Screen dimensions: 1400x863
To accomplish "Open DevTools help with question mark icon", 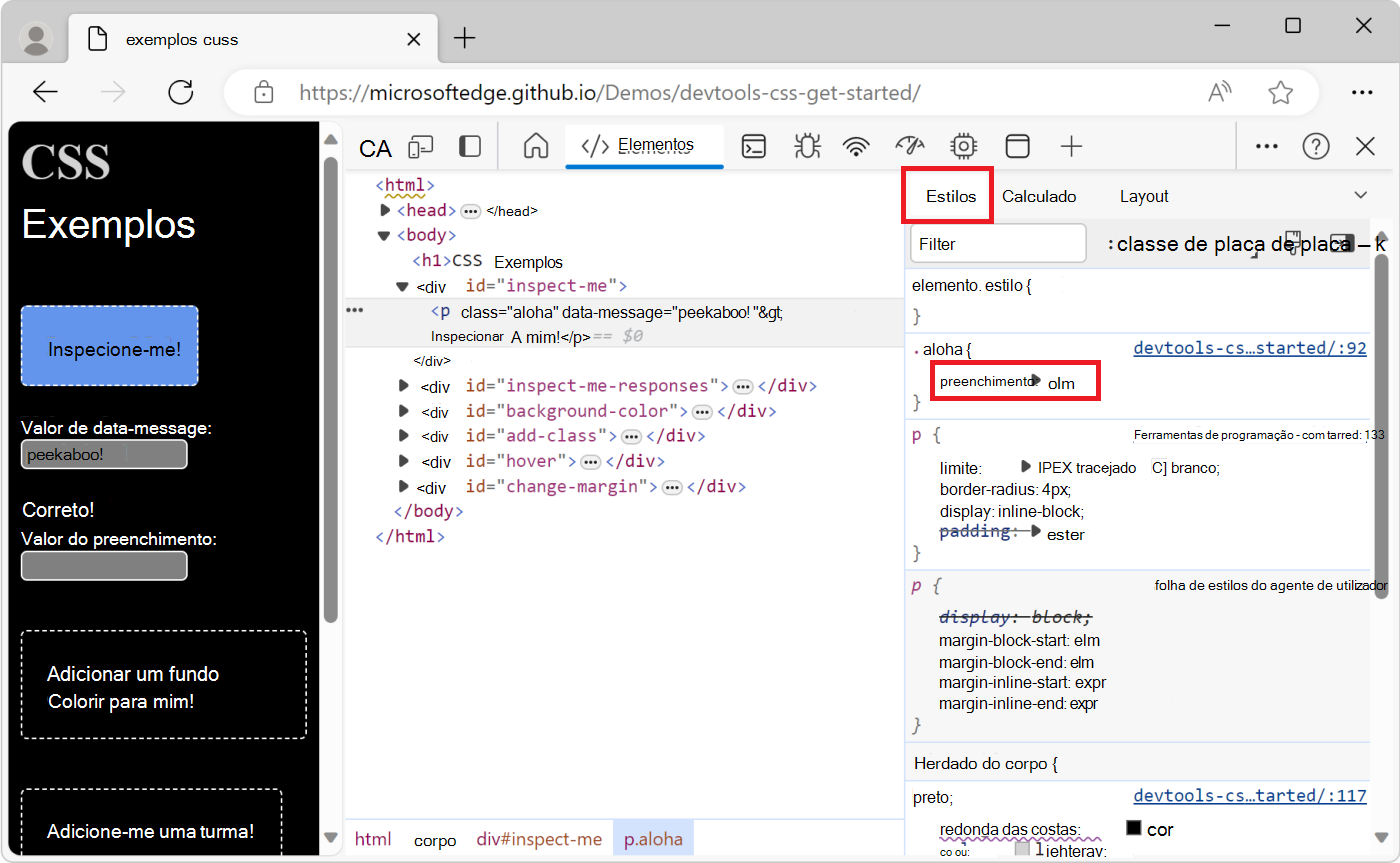I will [1316, 146].
